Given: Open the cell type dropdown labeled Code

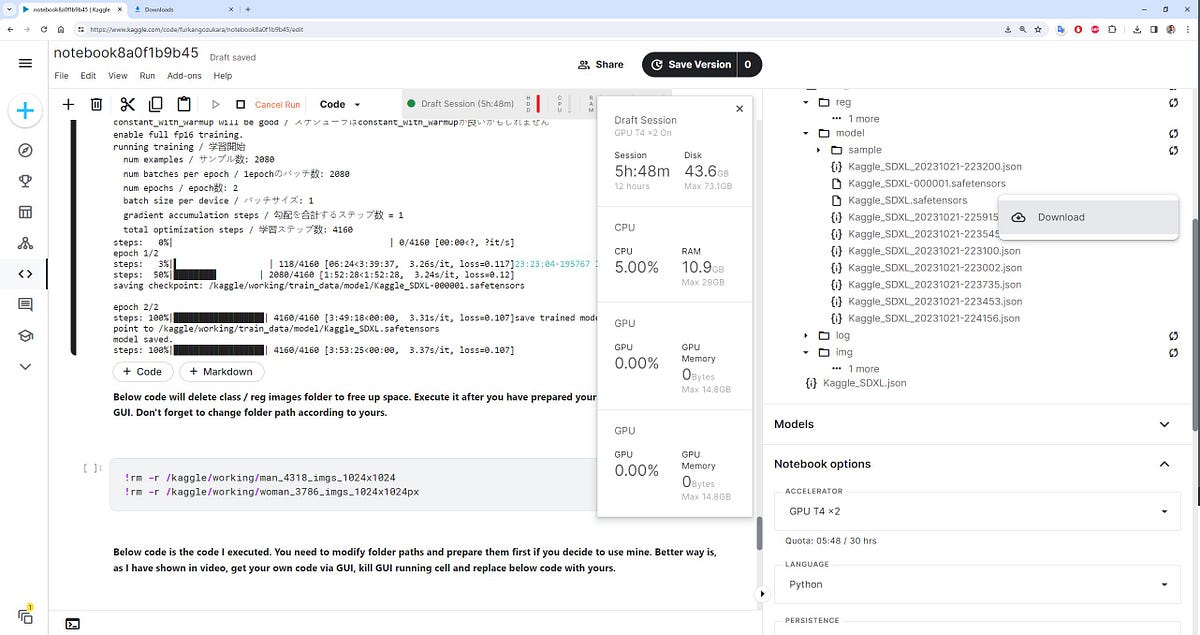Looking at the screenshot, I should point(339,103).
